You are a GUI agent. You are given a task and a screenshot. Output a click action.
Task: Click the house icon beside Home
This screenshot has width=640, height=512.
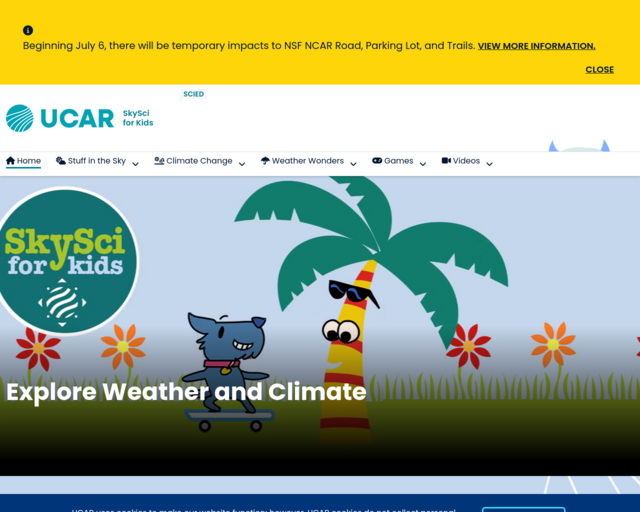[x=11, y=161]
